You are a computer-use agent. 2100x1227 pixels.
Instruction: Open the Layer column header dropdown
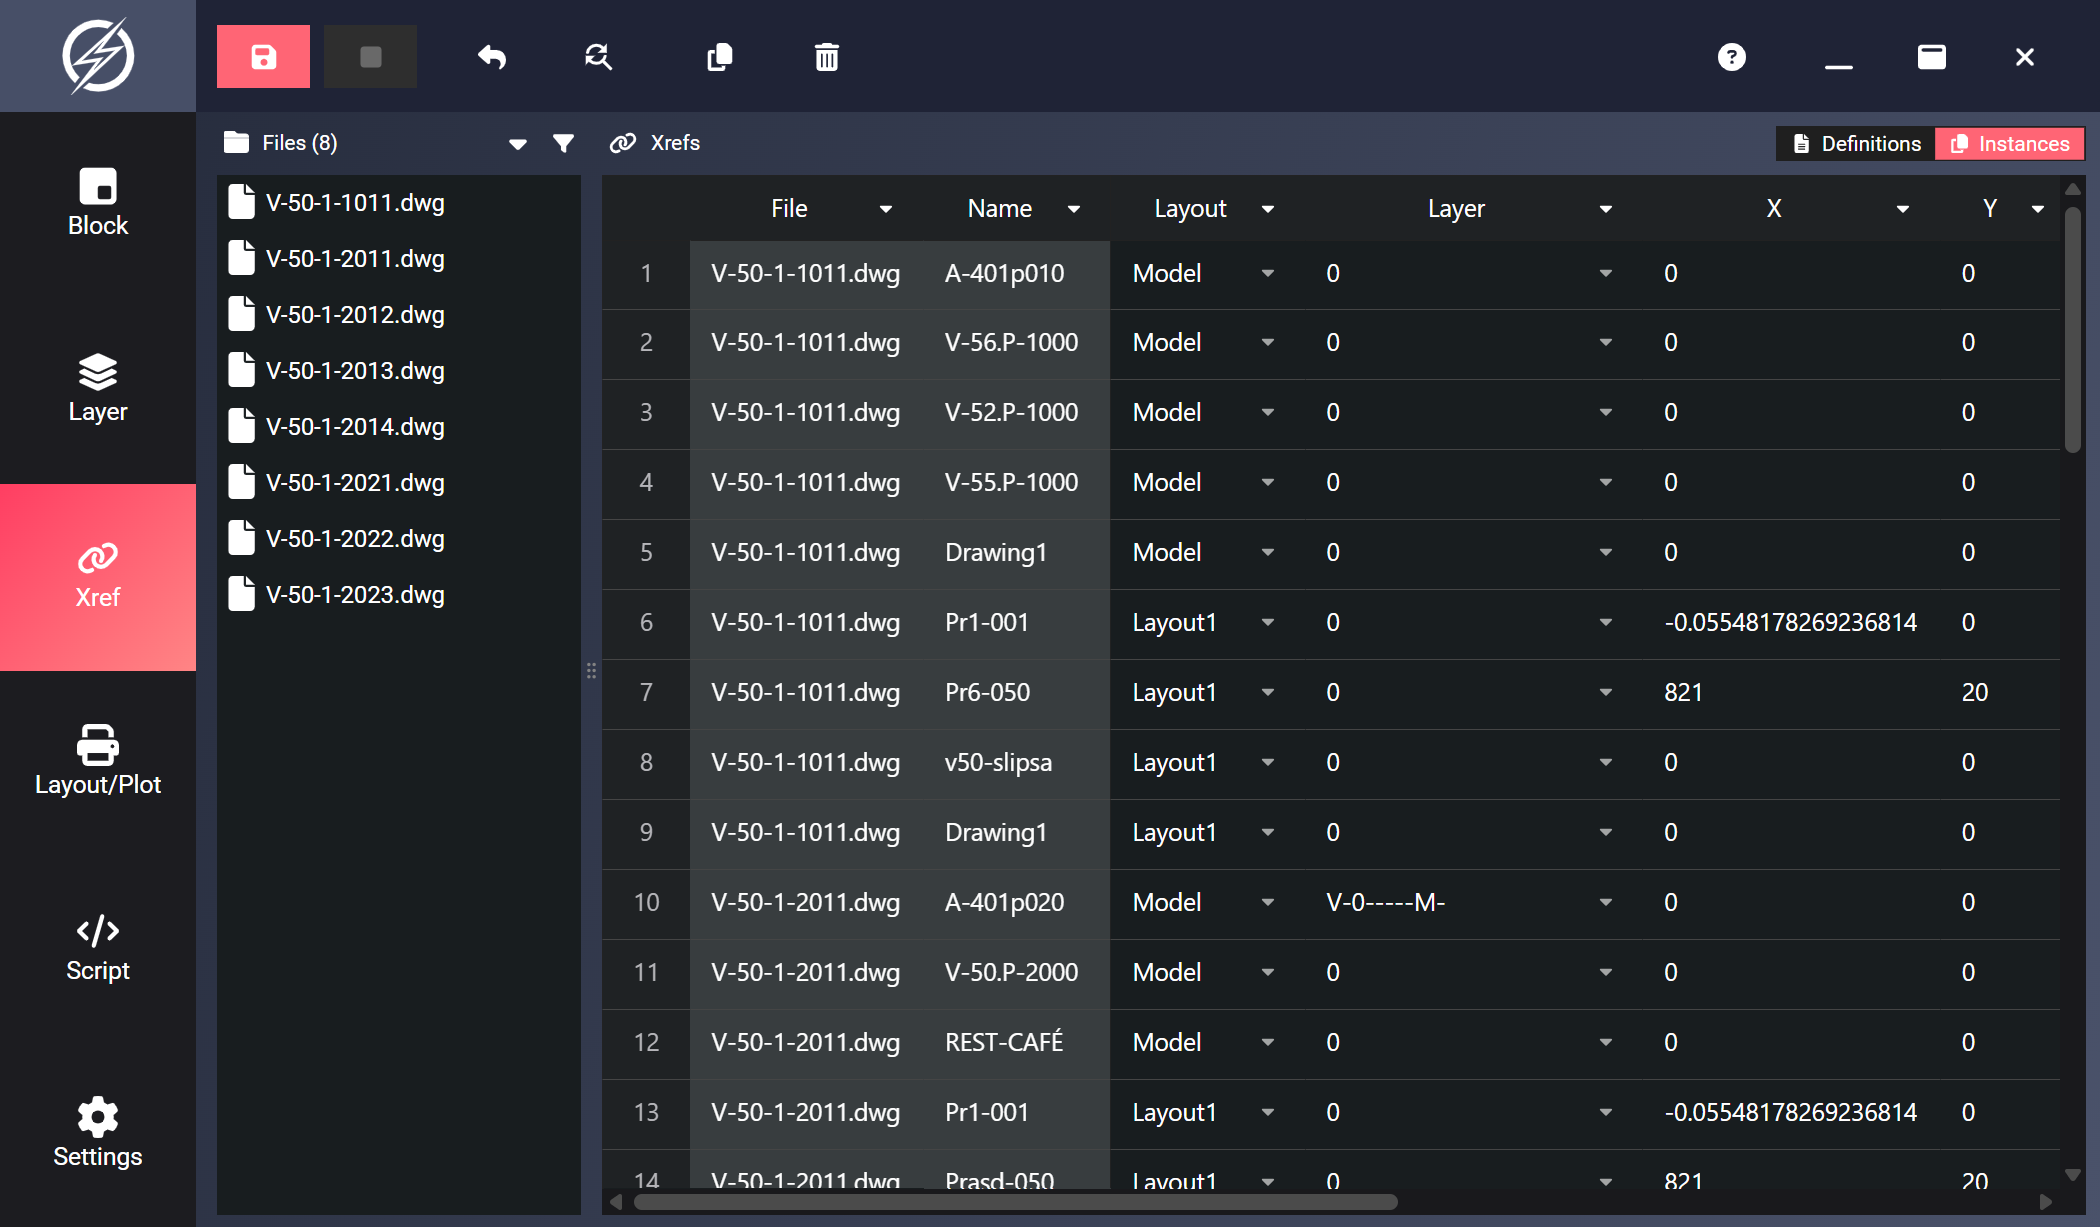(x=1606, y=209)
